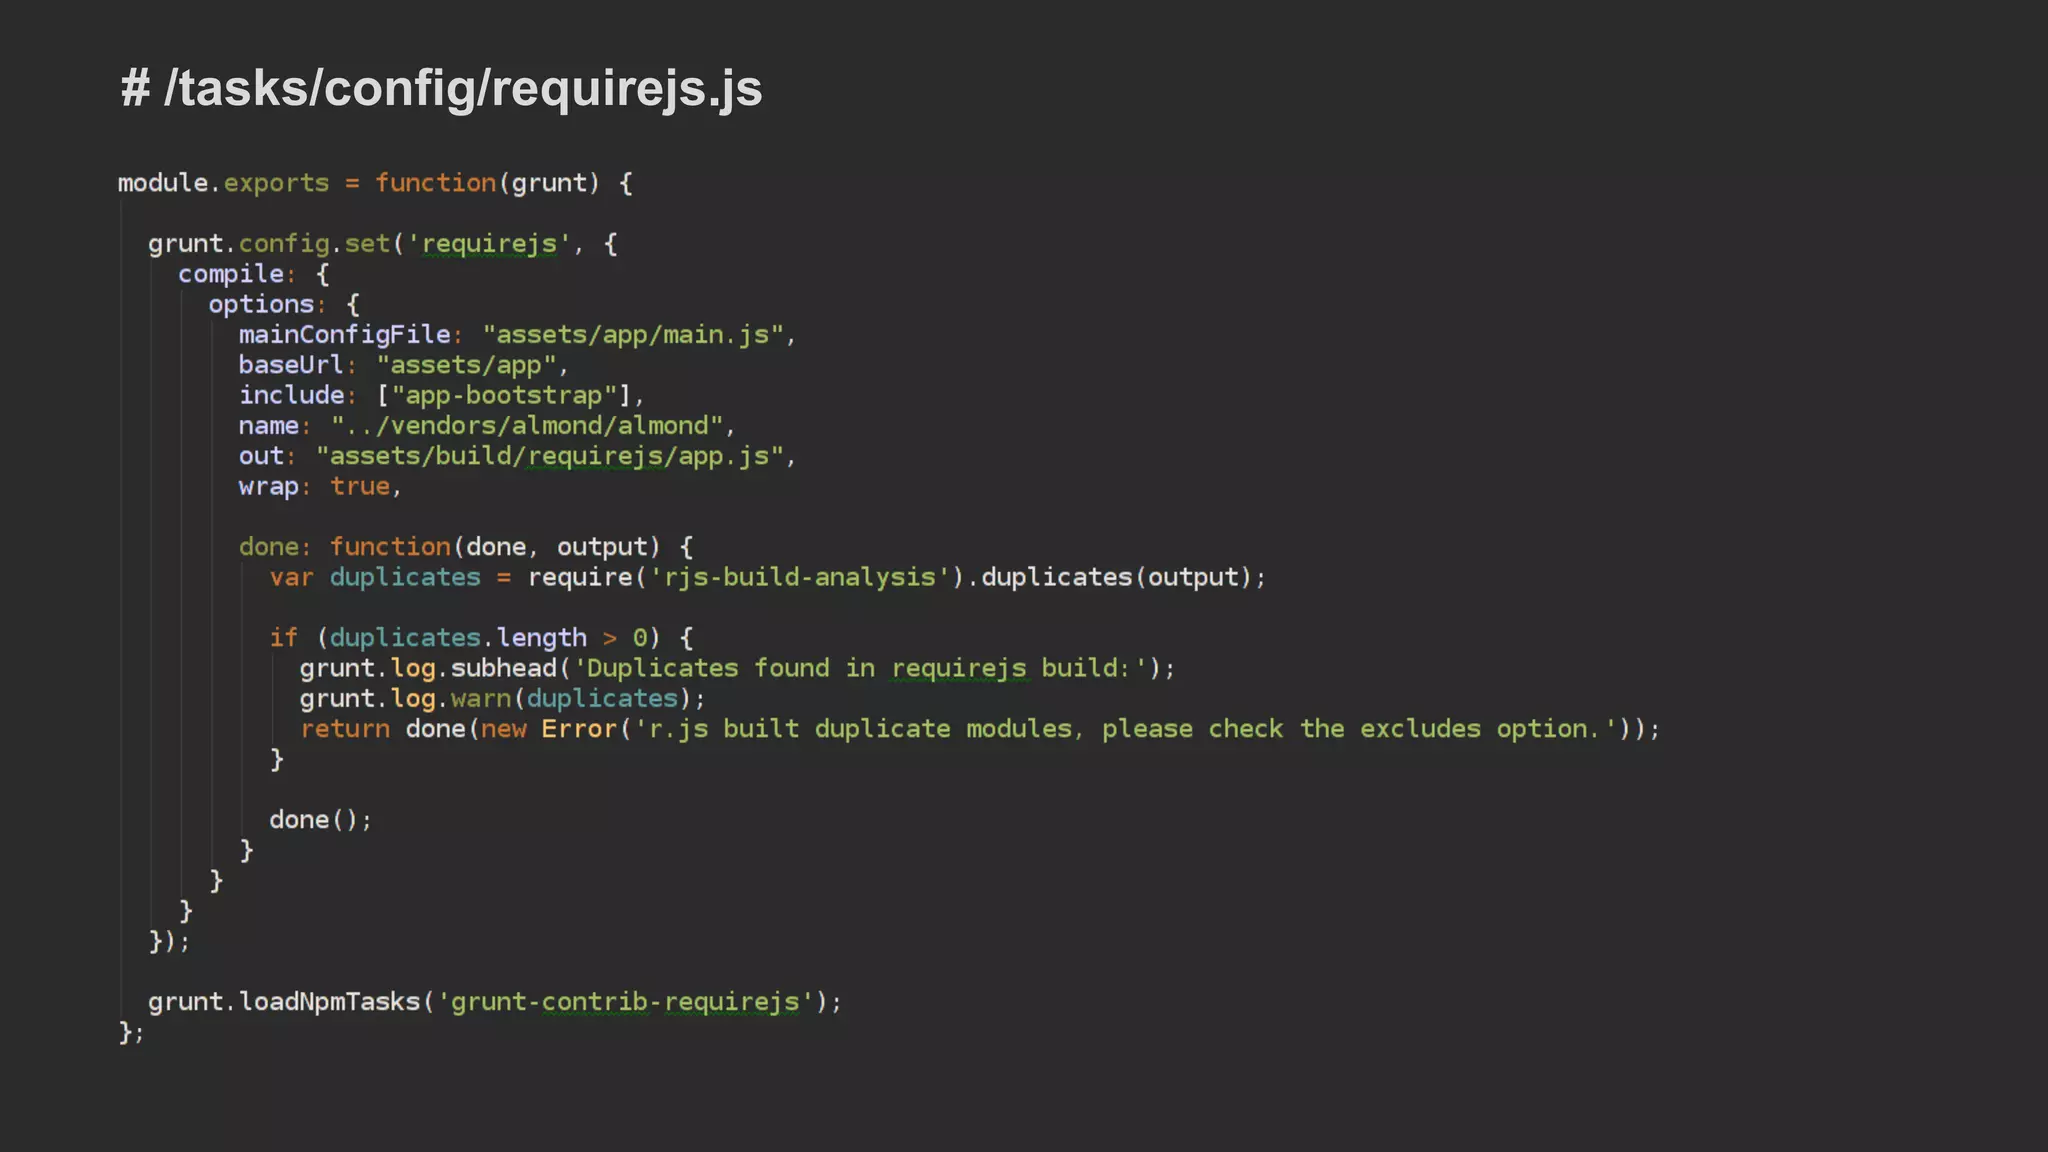Viewport: 2048px width, 1152px height.
Task: Click the closing '});' line
Action: point(169,941)
